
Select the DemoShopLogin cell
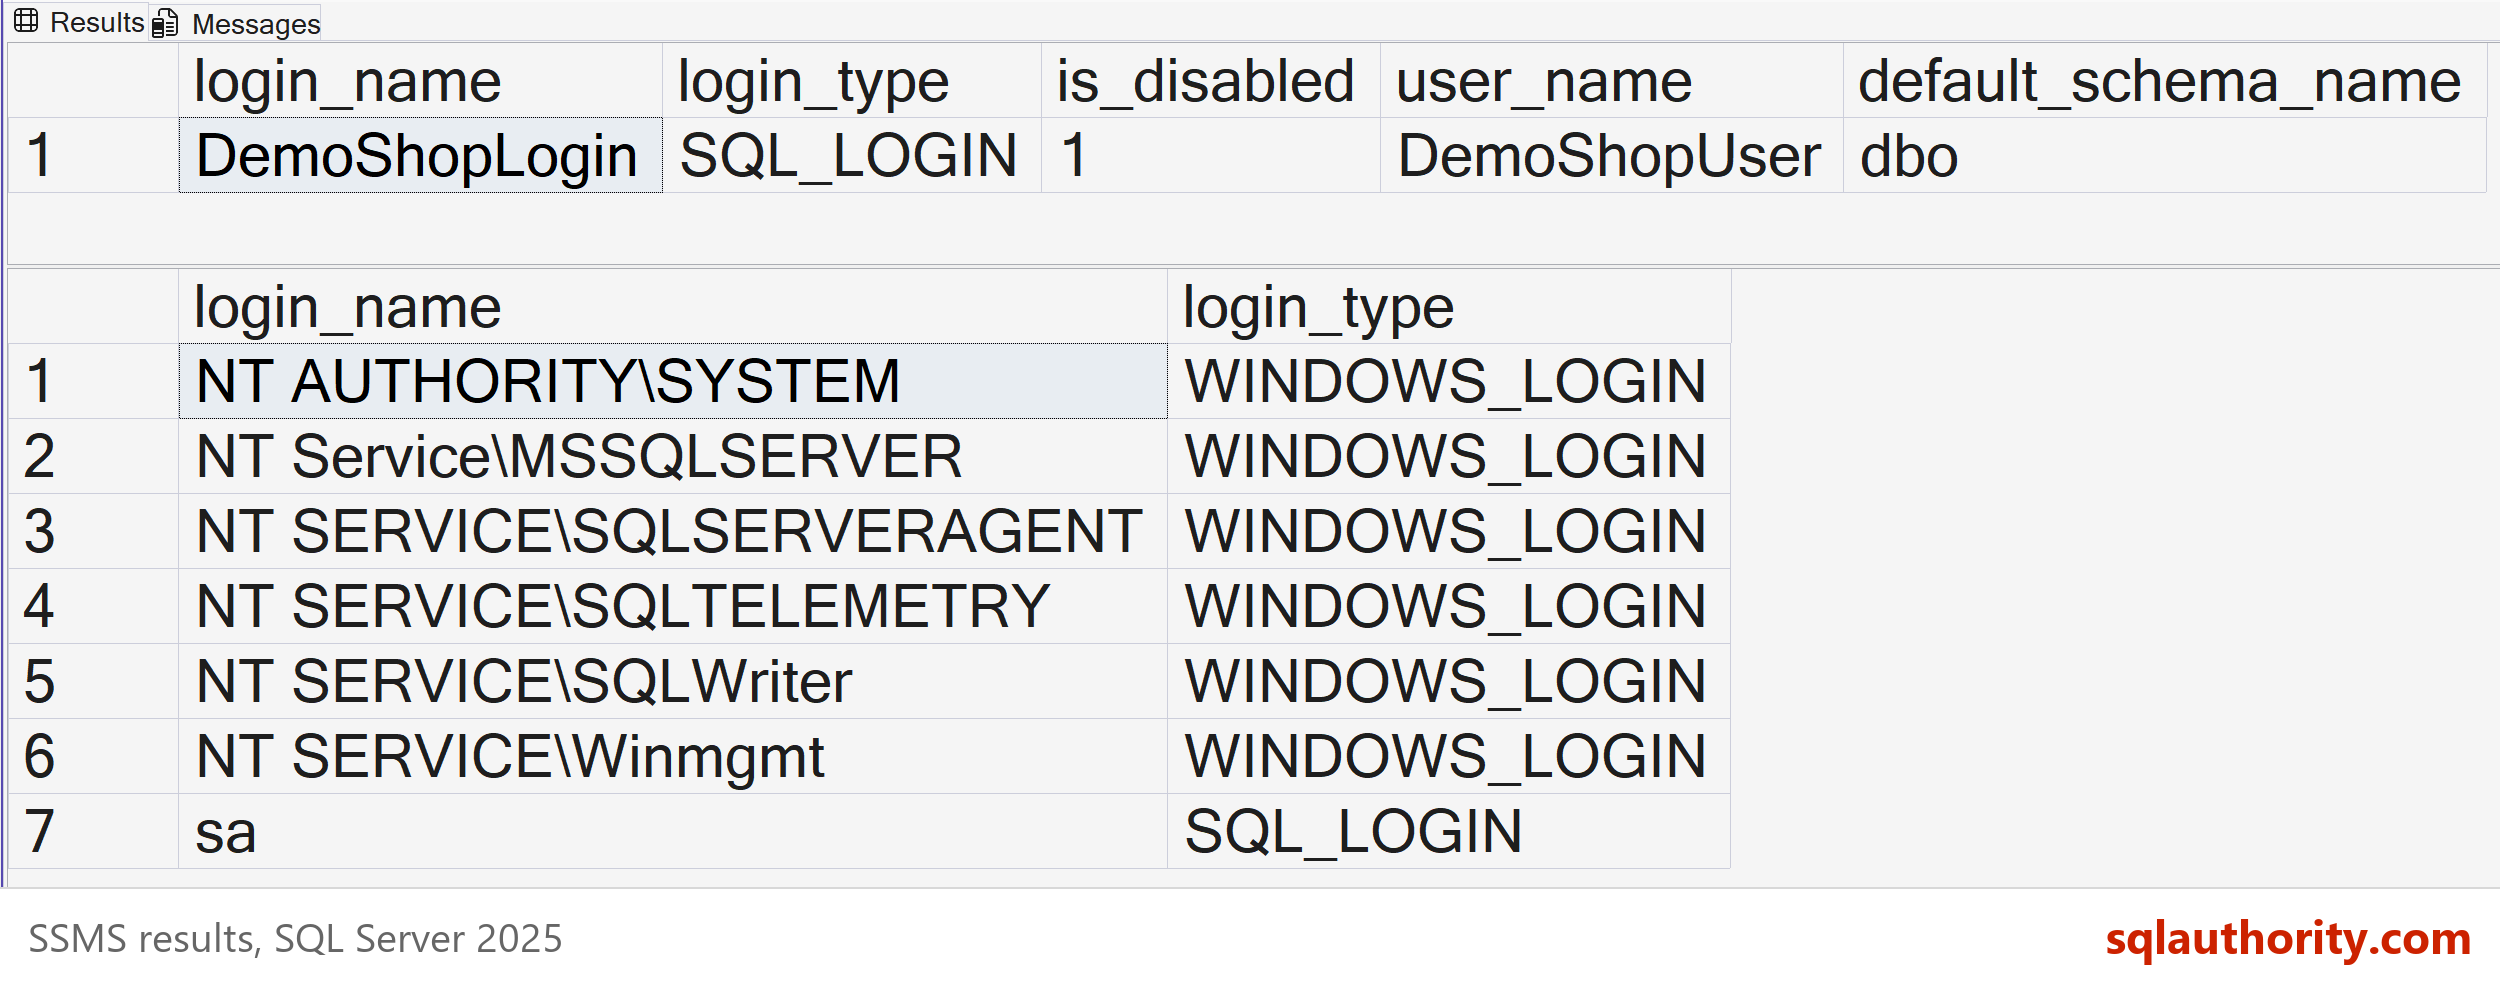(420, 155)
